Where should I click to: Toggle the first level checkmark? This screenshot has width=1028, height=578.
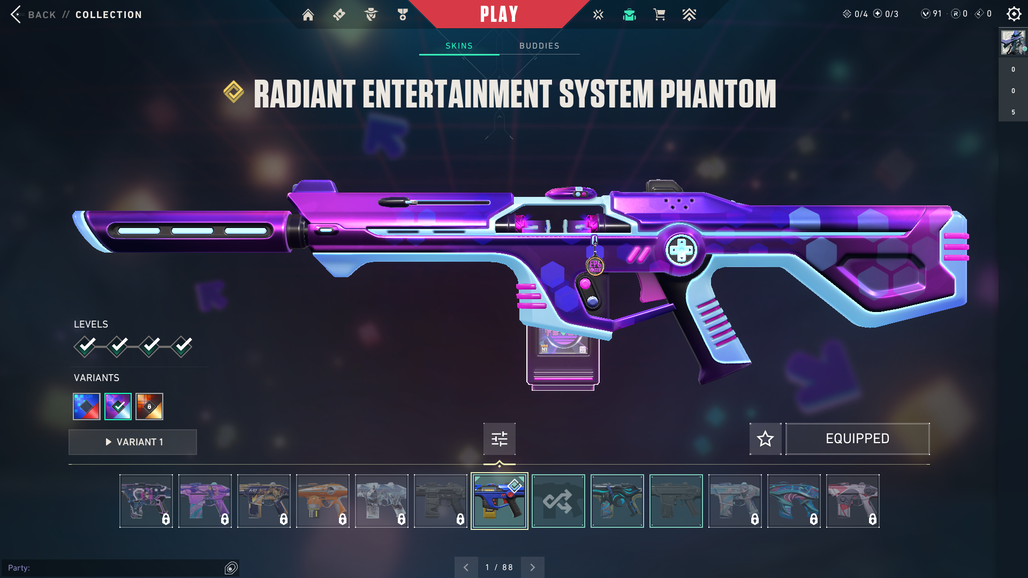click(85, 345)
